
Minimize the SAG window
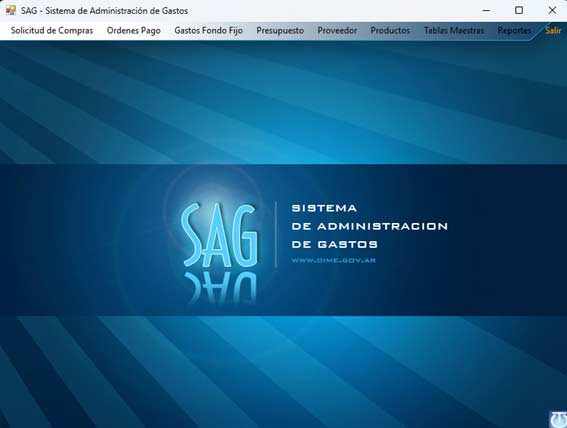[486, 10]
